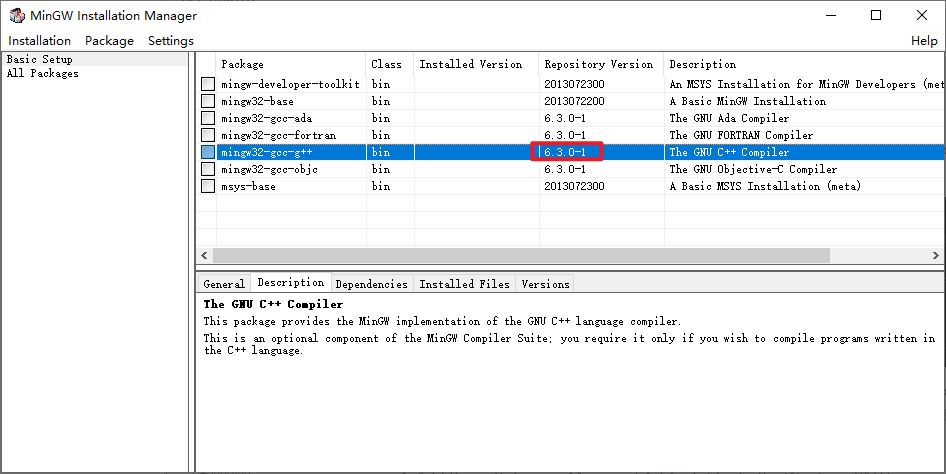The width and height of the screenshot is (946, 474).
Task: Click 'The GNU FORTRAN Compiler' description cell
Action: 741,134
